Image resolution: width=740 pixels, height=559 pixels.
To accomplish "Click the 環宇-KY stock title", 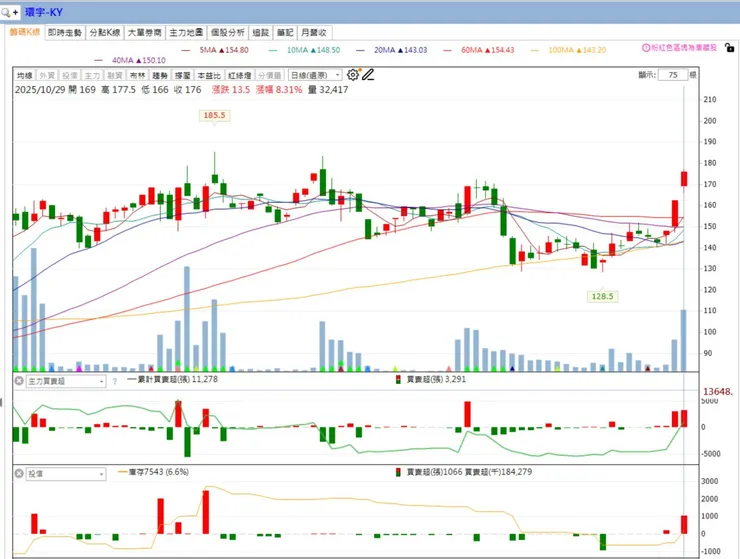I will pyautogui.click(x=44, y=12).
